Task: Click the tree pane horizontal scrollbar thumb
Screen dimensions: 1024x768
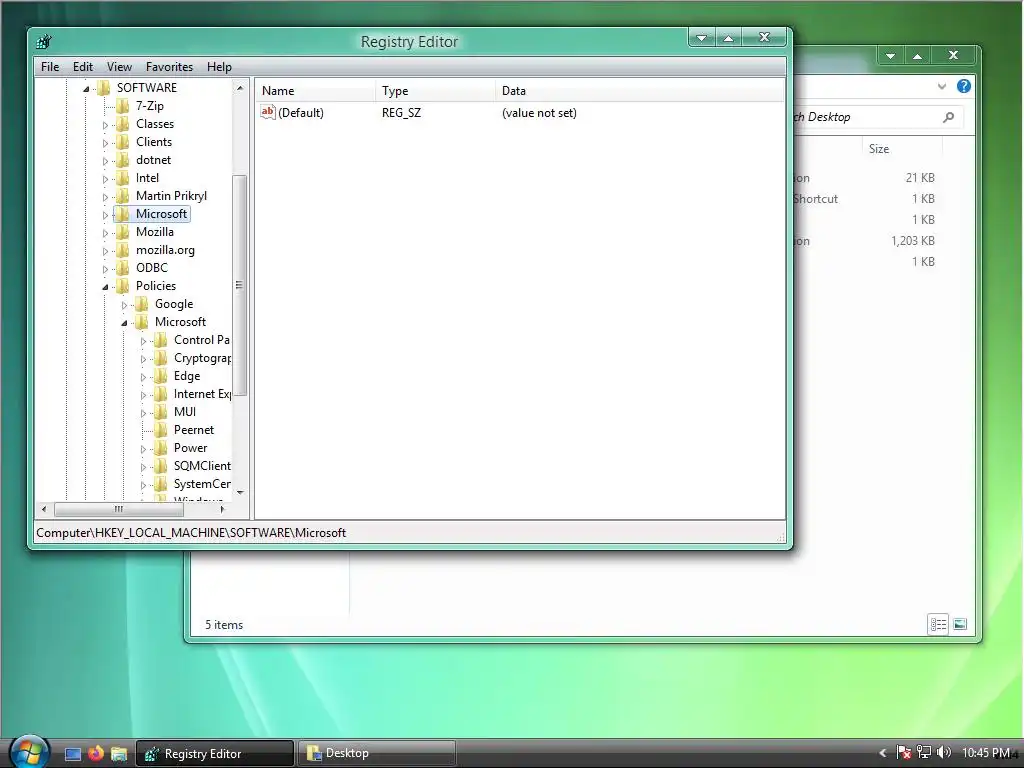Action: (118, 509)
